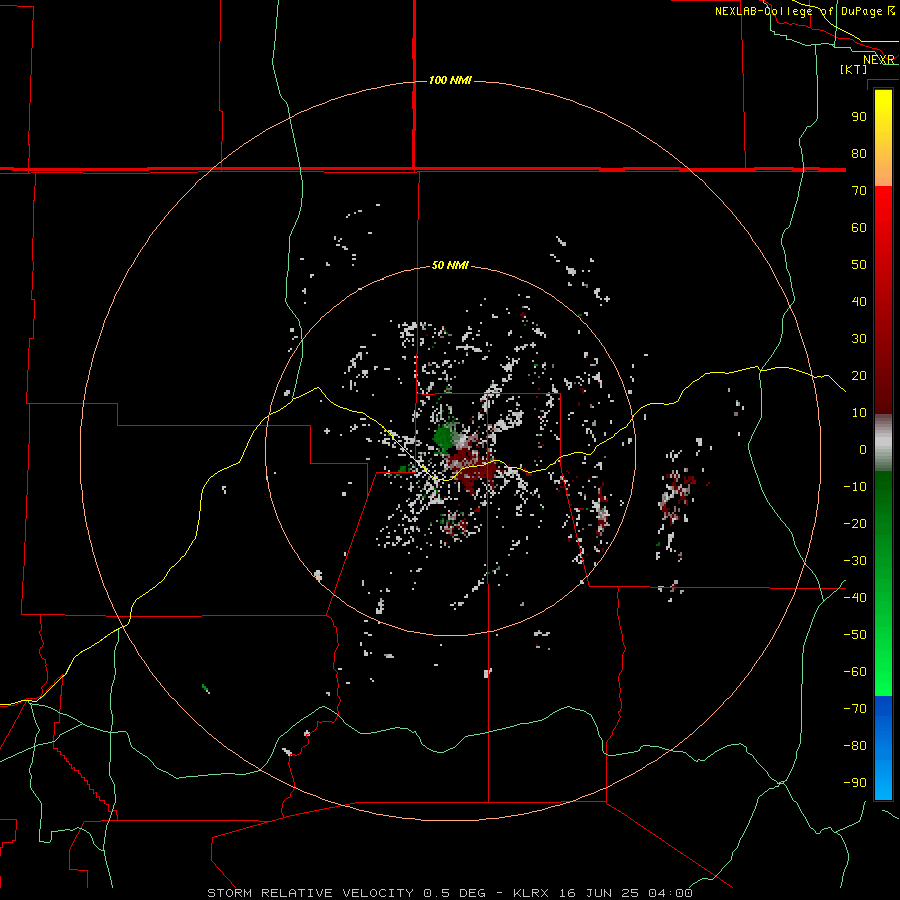
Task: Click the -50 value on velocity scale
Action: (x=855, y=635)
